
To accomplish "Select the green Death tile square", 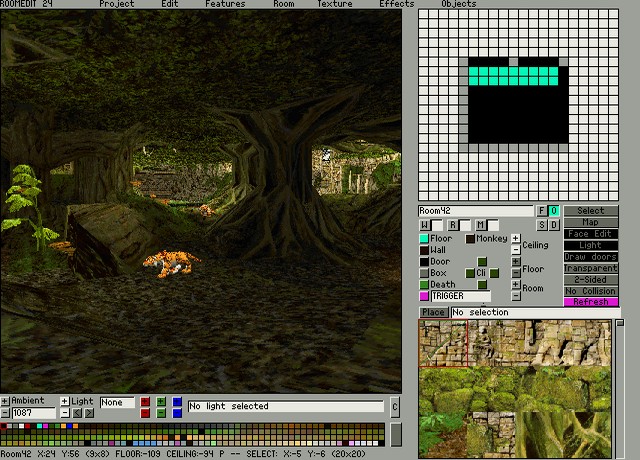I will 424,285.
